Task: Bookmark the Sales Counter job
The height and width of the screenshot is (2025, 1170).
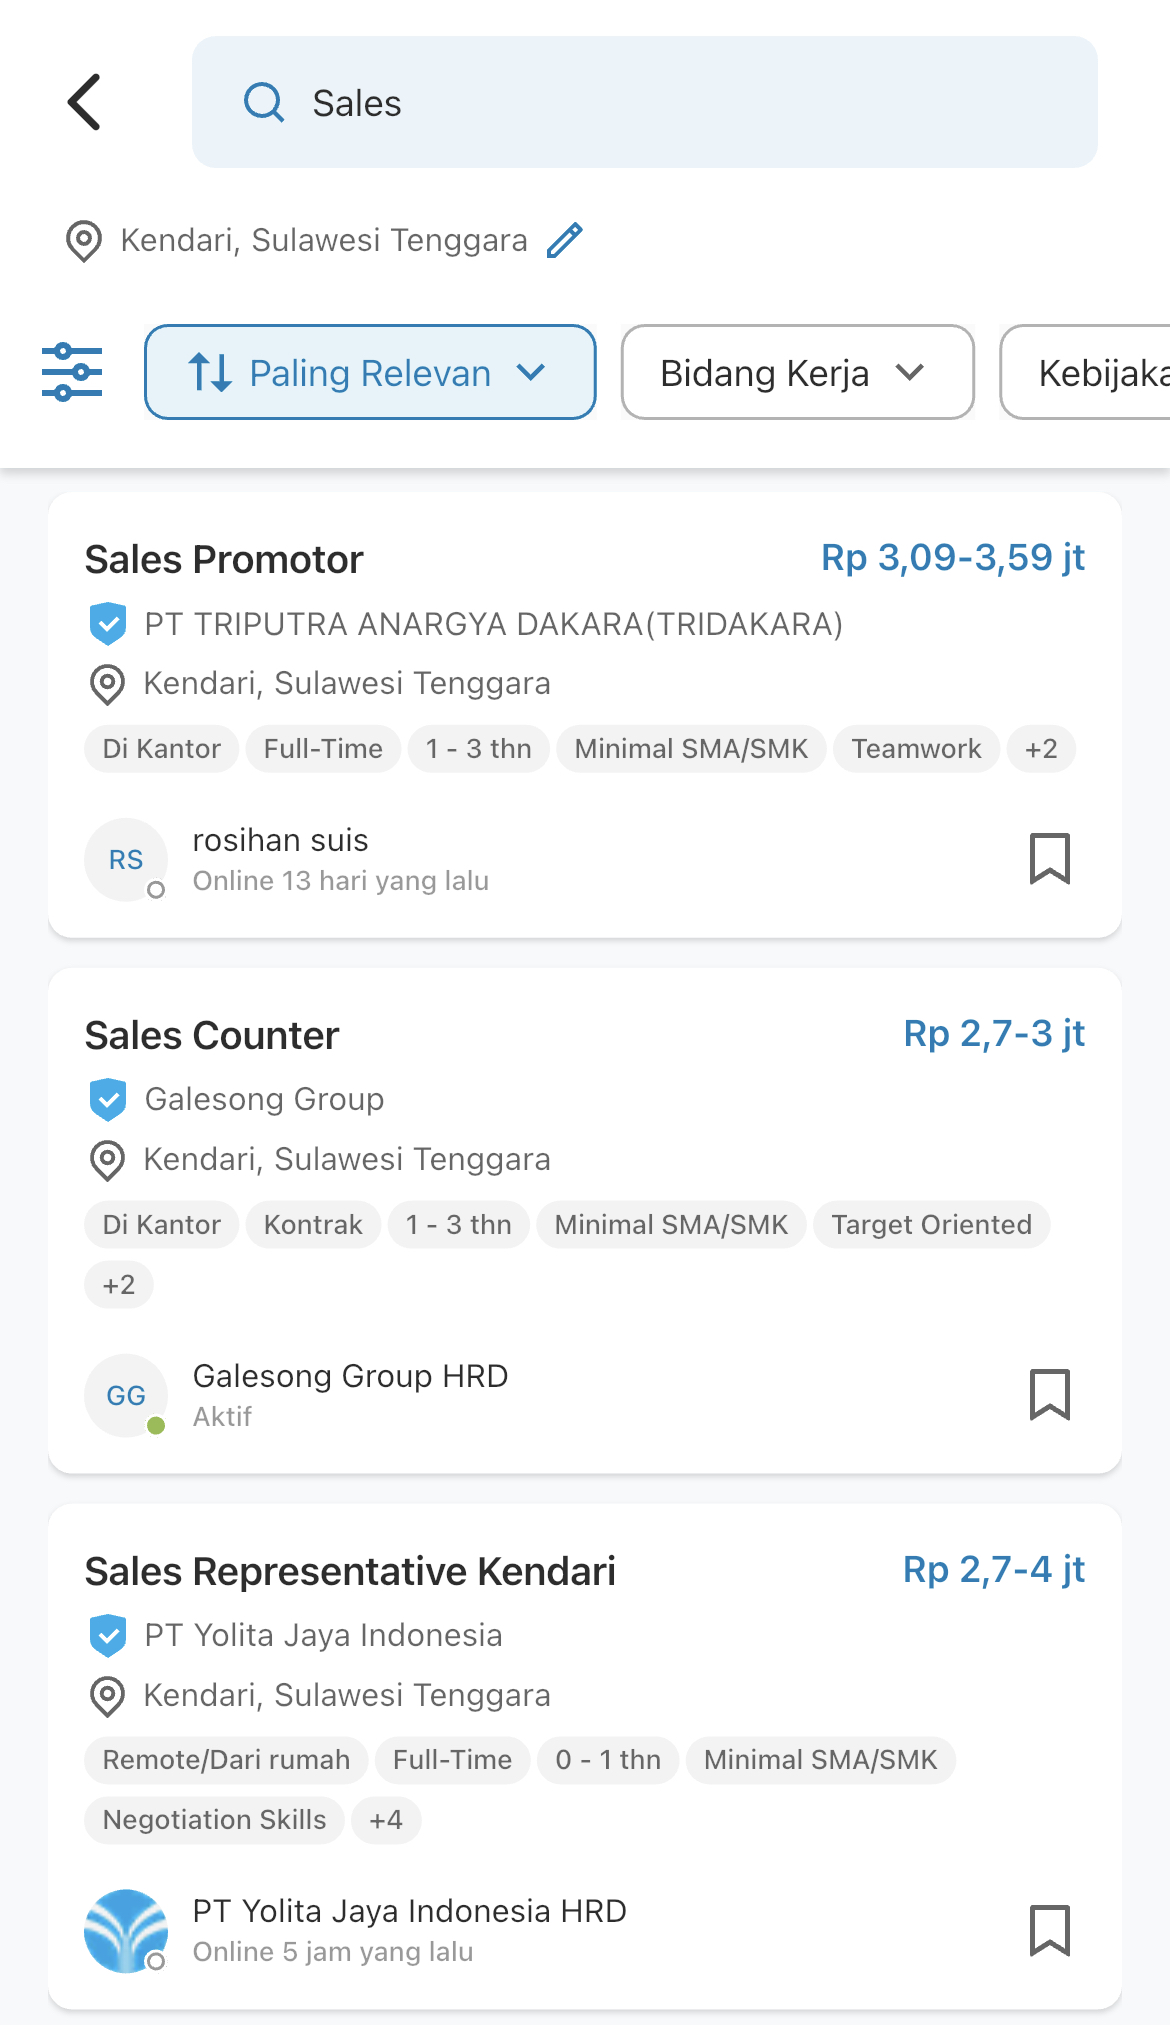Action: pos(1050,1395)
